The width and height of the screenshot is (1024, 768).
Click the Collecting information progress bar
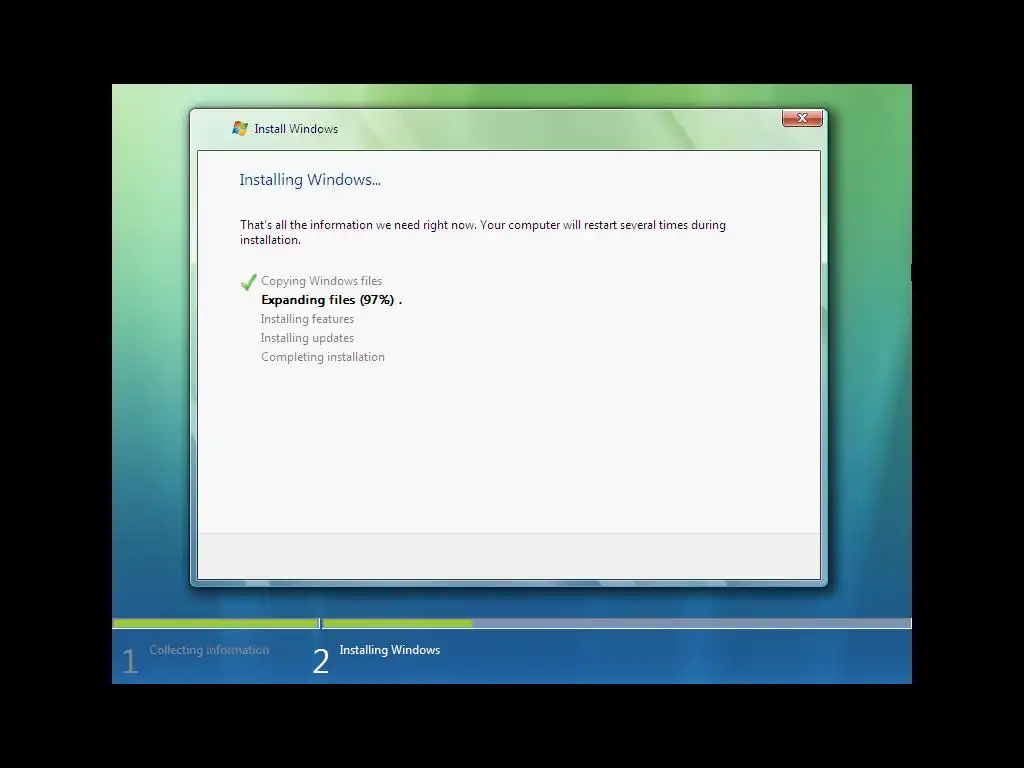(216, 624)
